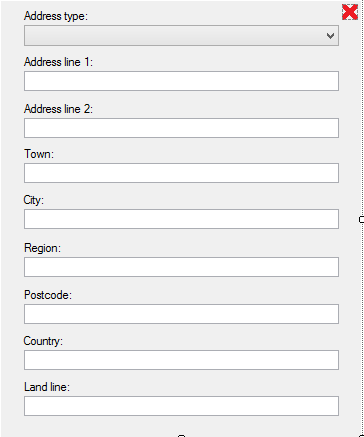This screenshot has width=364, height=437.
Task: Expand the Address type dropdown arrow
Action: tap(330, 36)
